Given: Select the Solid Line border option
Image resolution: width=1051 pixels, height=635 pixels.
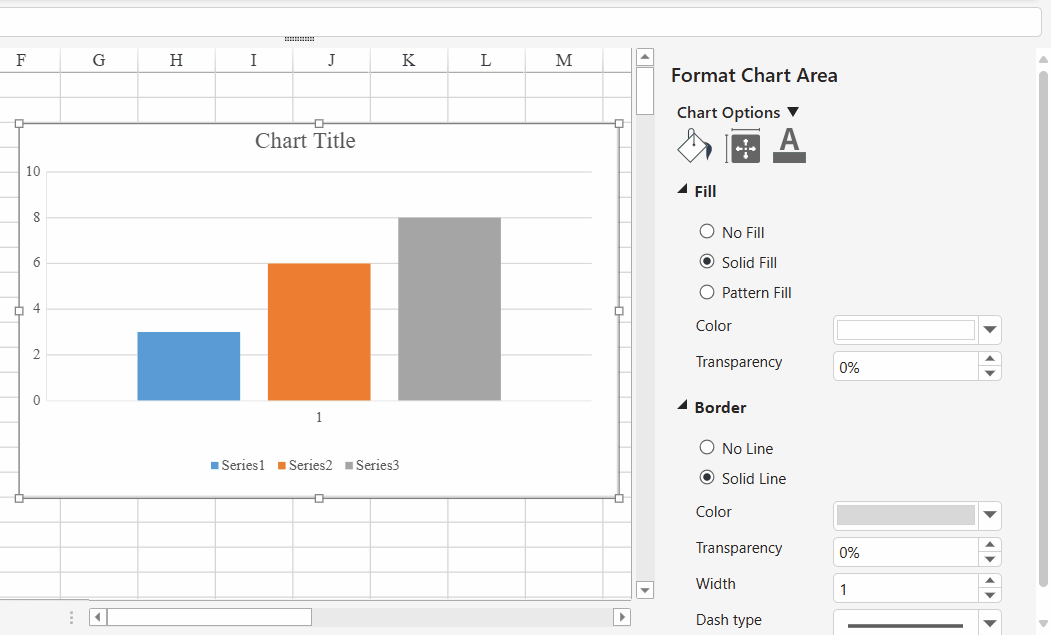Looking at the screenshot, I should click(706, 477).
